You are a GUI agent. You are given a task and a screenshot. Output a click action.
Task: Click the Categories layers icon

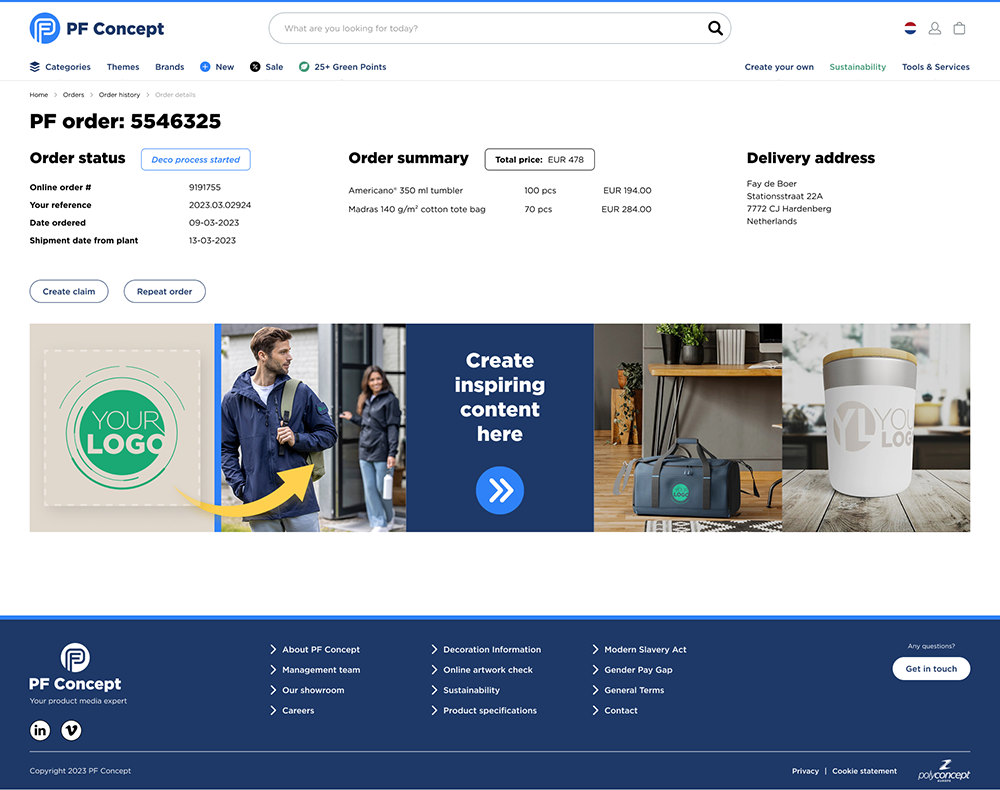tap(34, 67)
